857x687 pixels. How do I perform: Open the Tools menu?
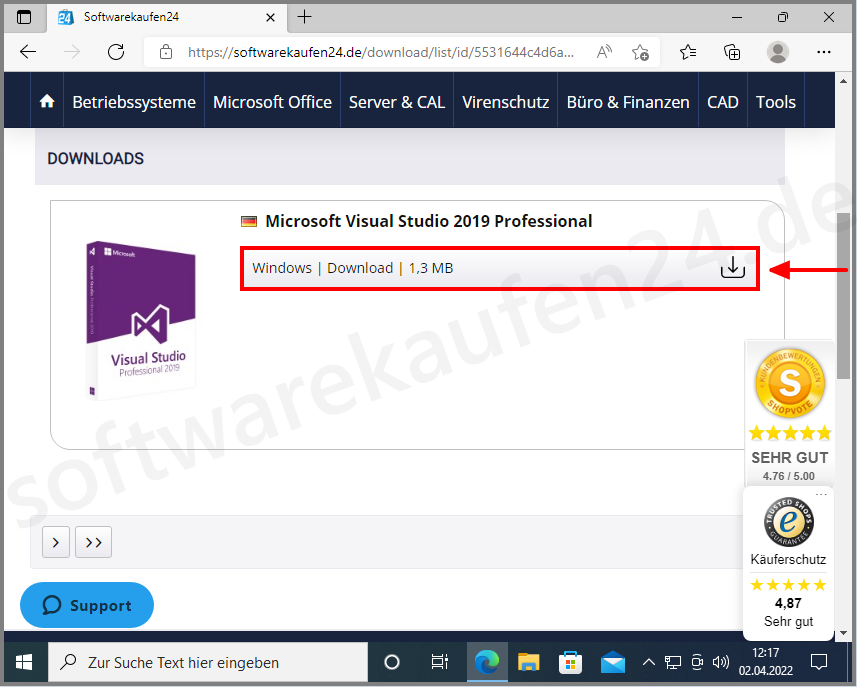click(776, 102)
